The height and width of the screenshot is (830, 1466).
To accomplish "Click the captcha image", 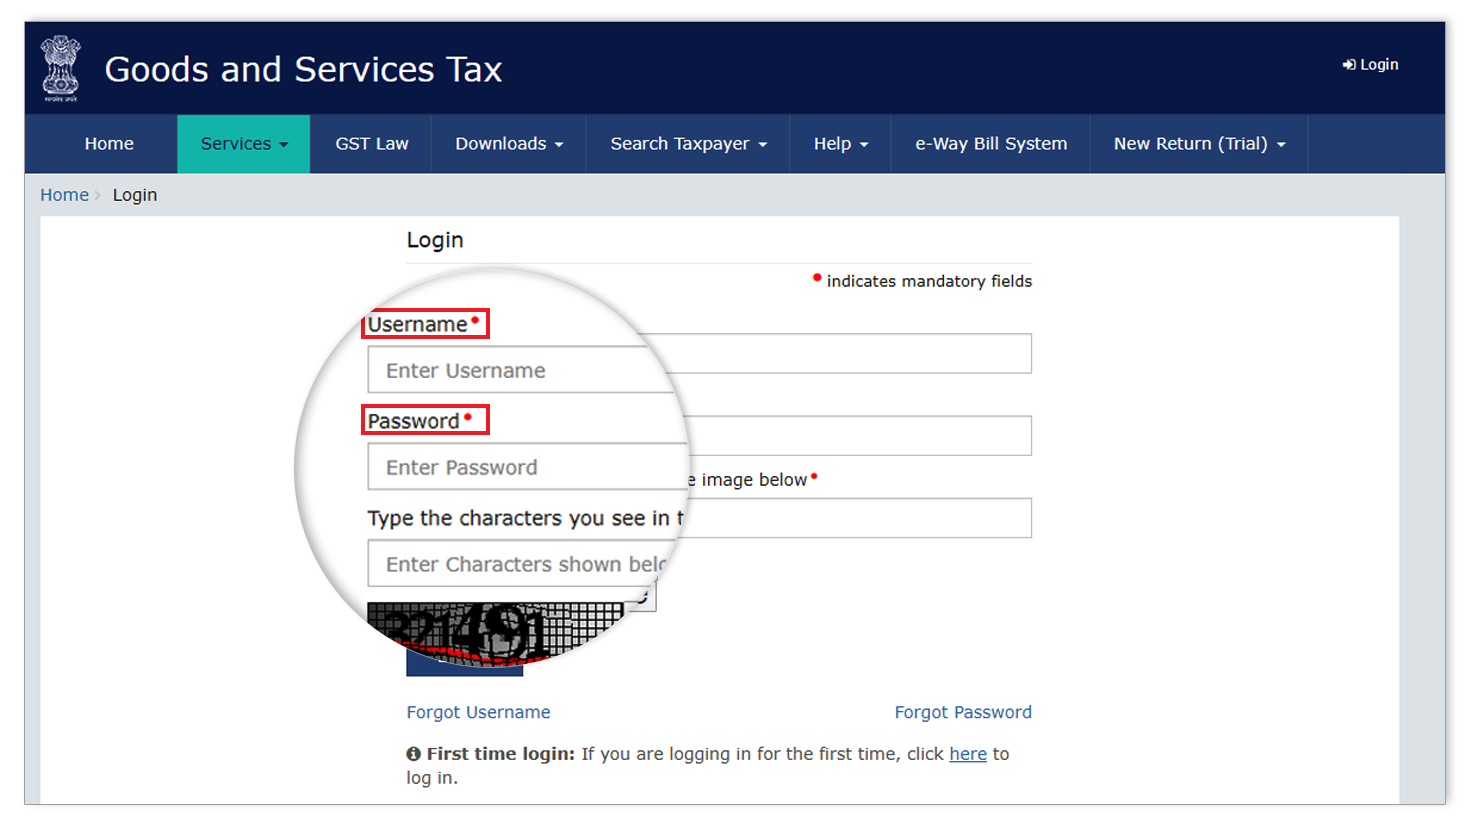I will [496, 632].
